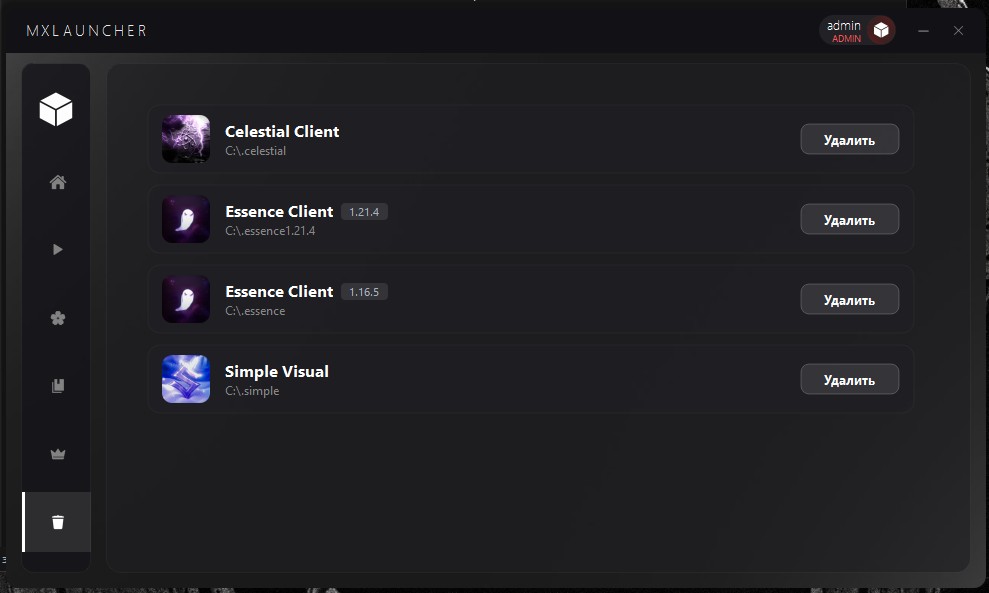Screen dimensions: 989x593
Task: Delete Essence Client 1.16.5 via Удалить
Action: click(849, 299)
